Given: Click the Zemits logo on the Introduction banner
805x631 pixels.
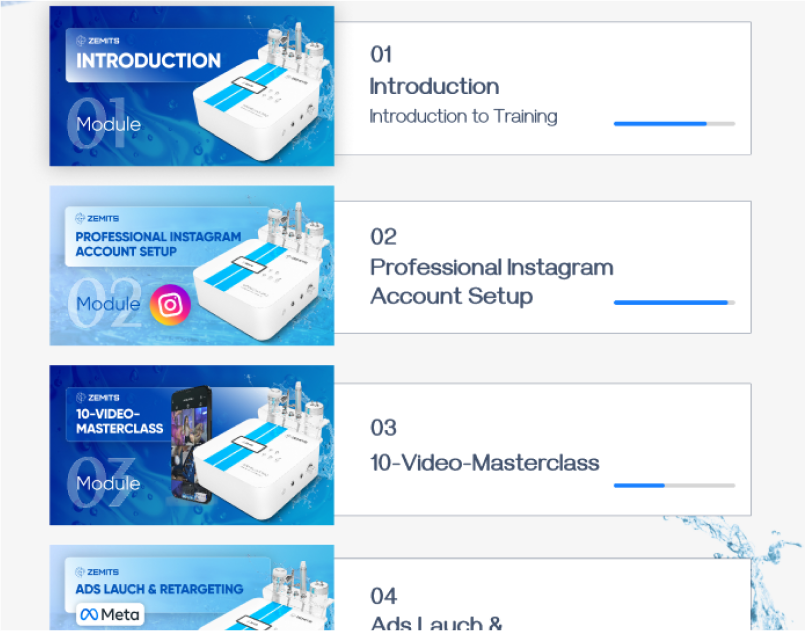Looking at the screenshot, I should click(x=98, y=41).
